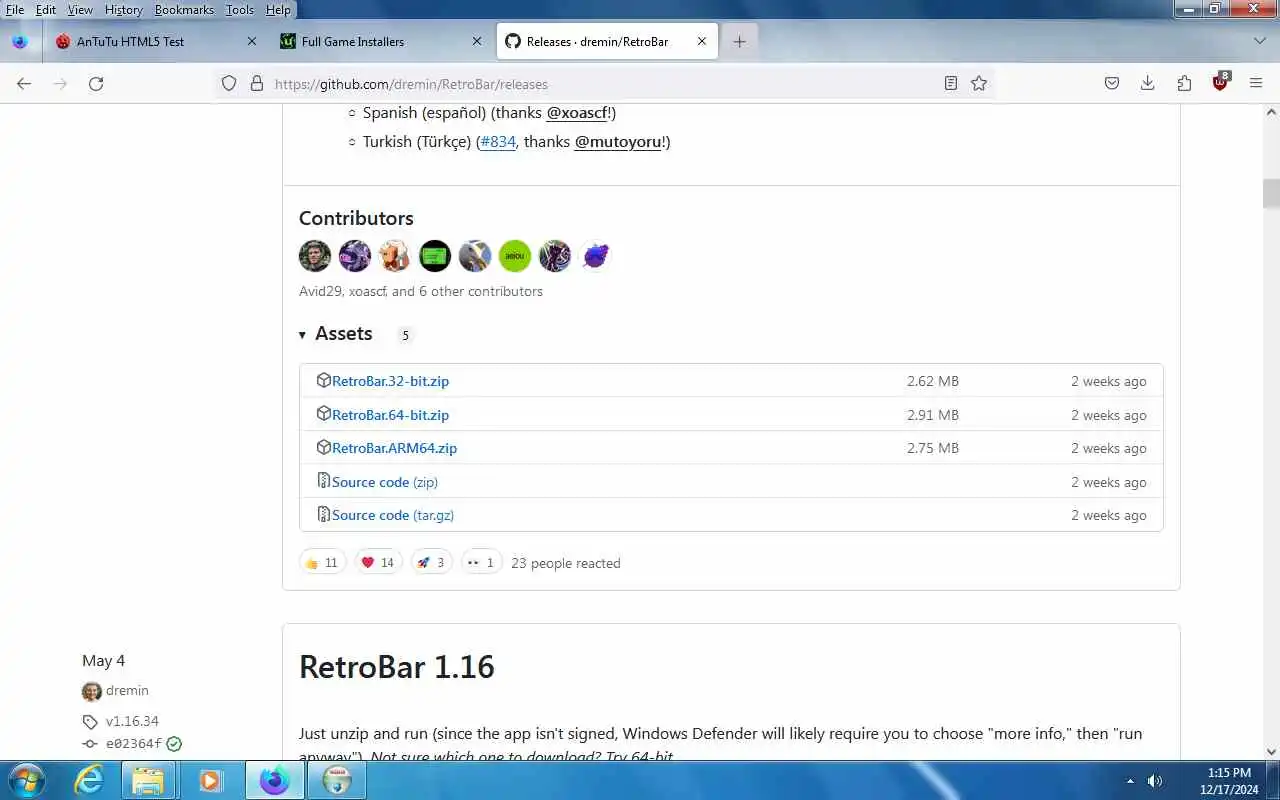Open Pocket save icon
The image size is (1280, 800).
[x=1112, y=84]
